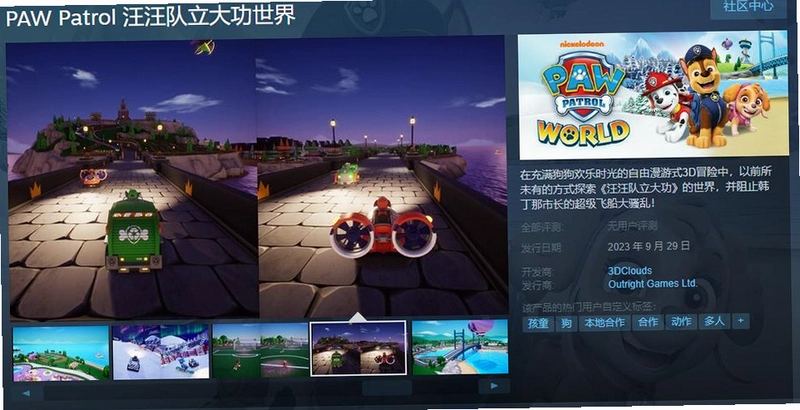Select the 孩童 tag
This screenshot has height=410, width=800.
pos(538,324)
